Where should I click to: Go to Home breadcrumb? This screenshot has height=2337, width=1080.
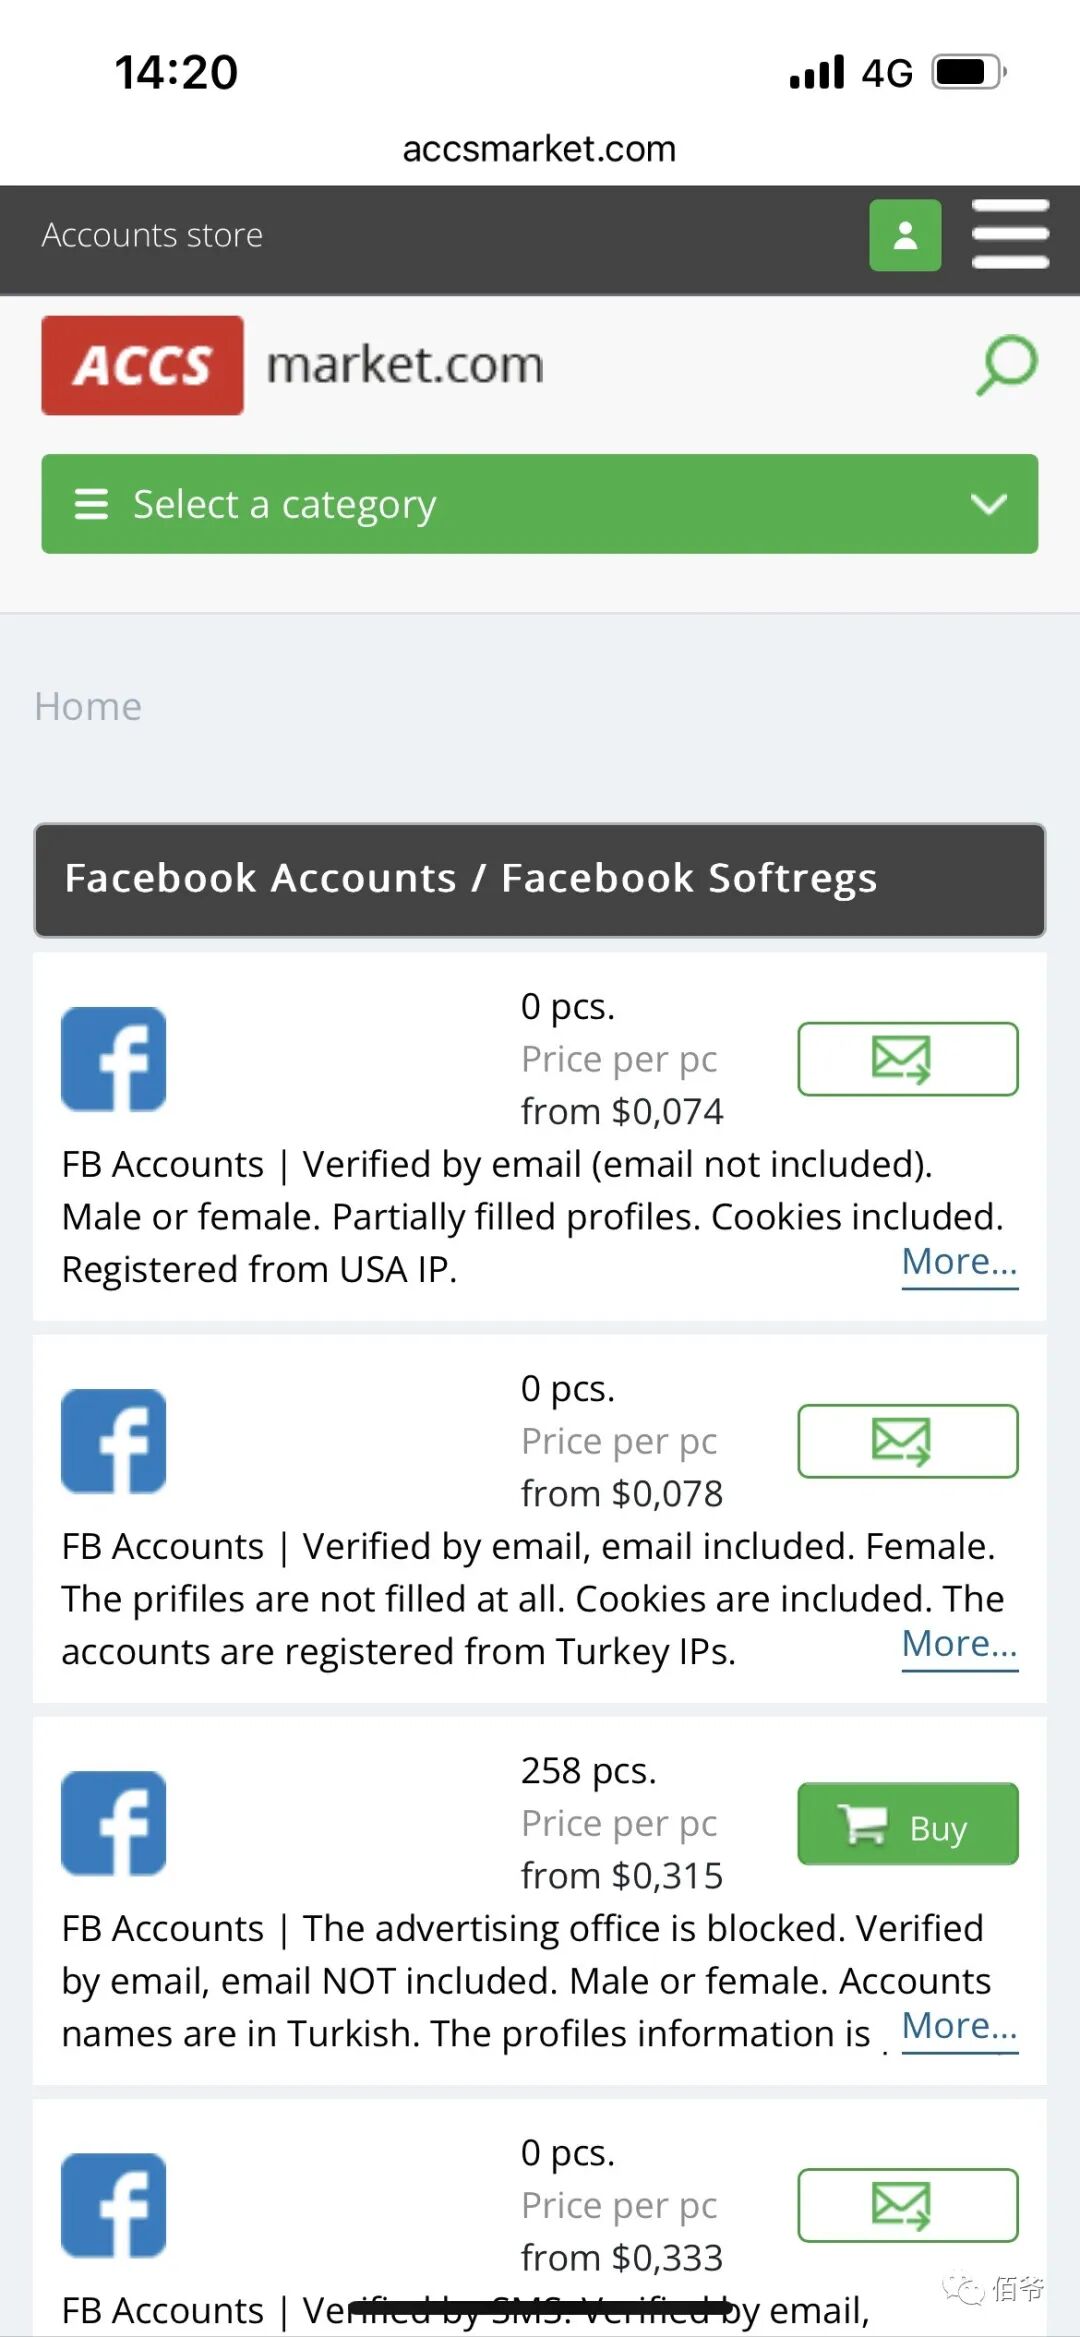pyautogui.click(x=88, y=707)
